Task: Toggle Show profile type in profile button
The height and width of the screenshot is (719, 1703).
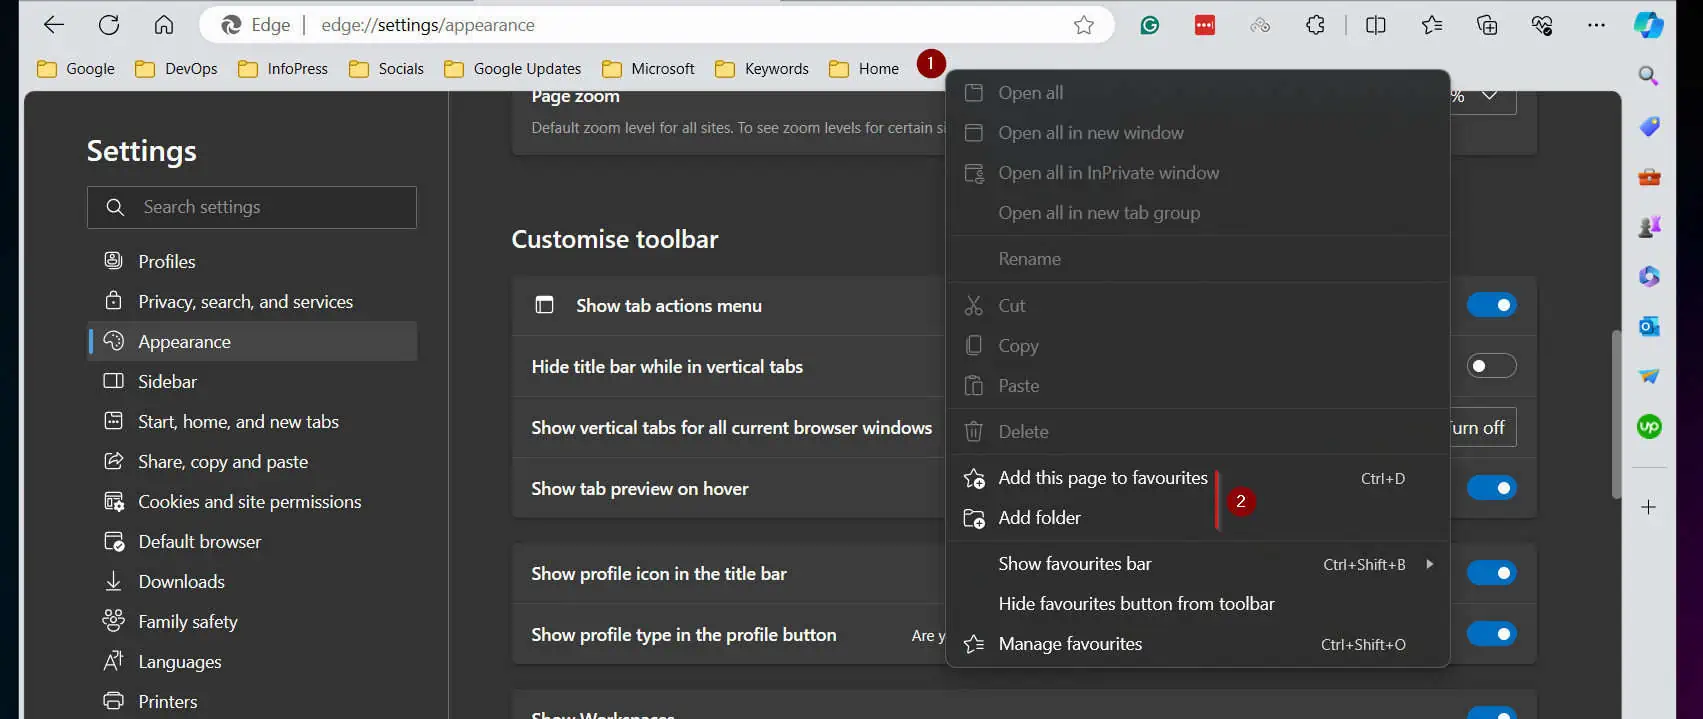Action: 1491,634
